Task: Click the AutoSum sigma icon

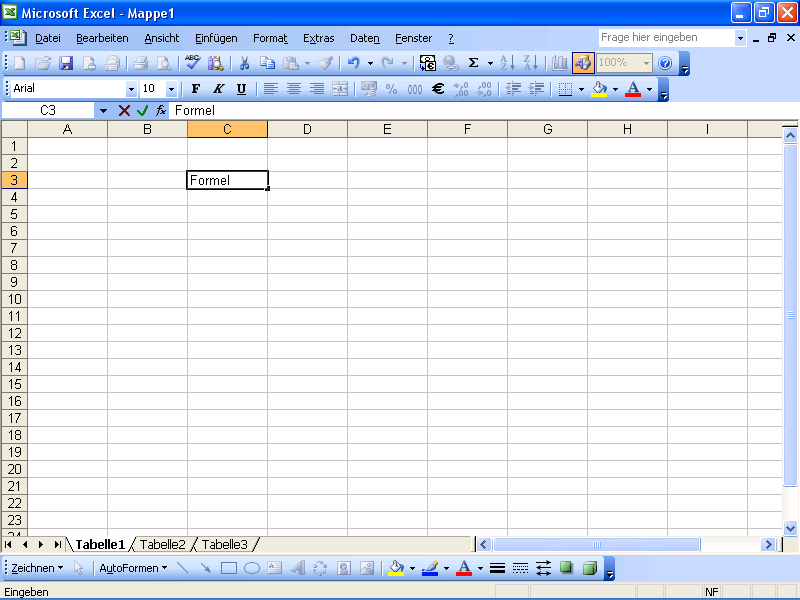Action: (473, 63)
